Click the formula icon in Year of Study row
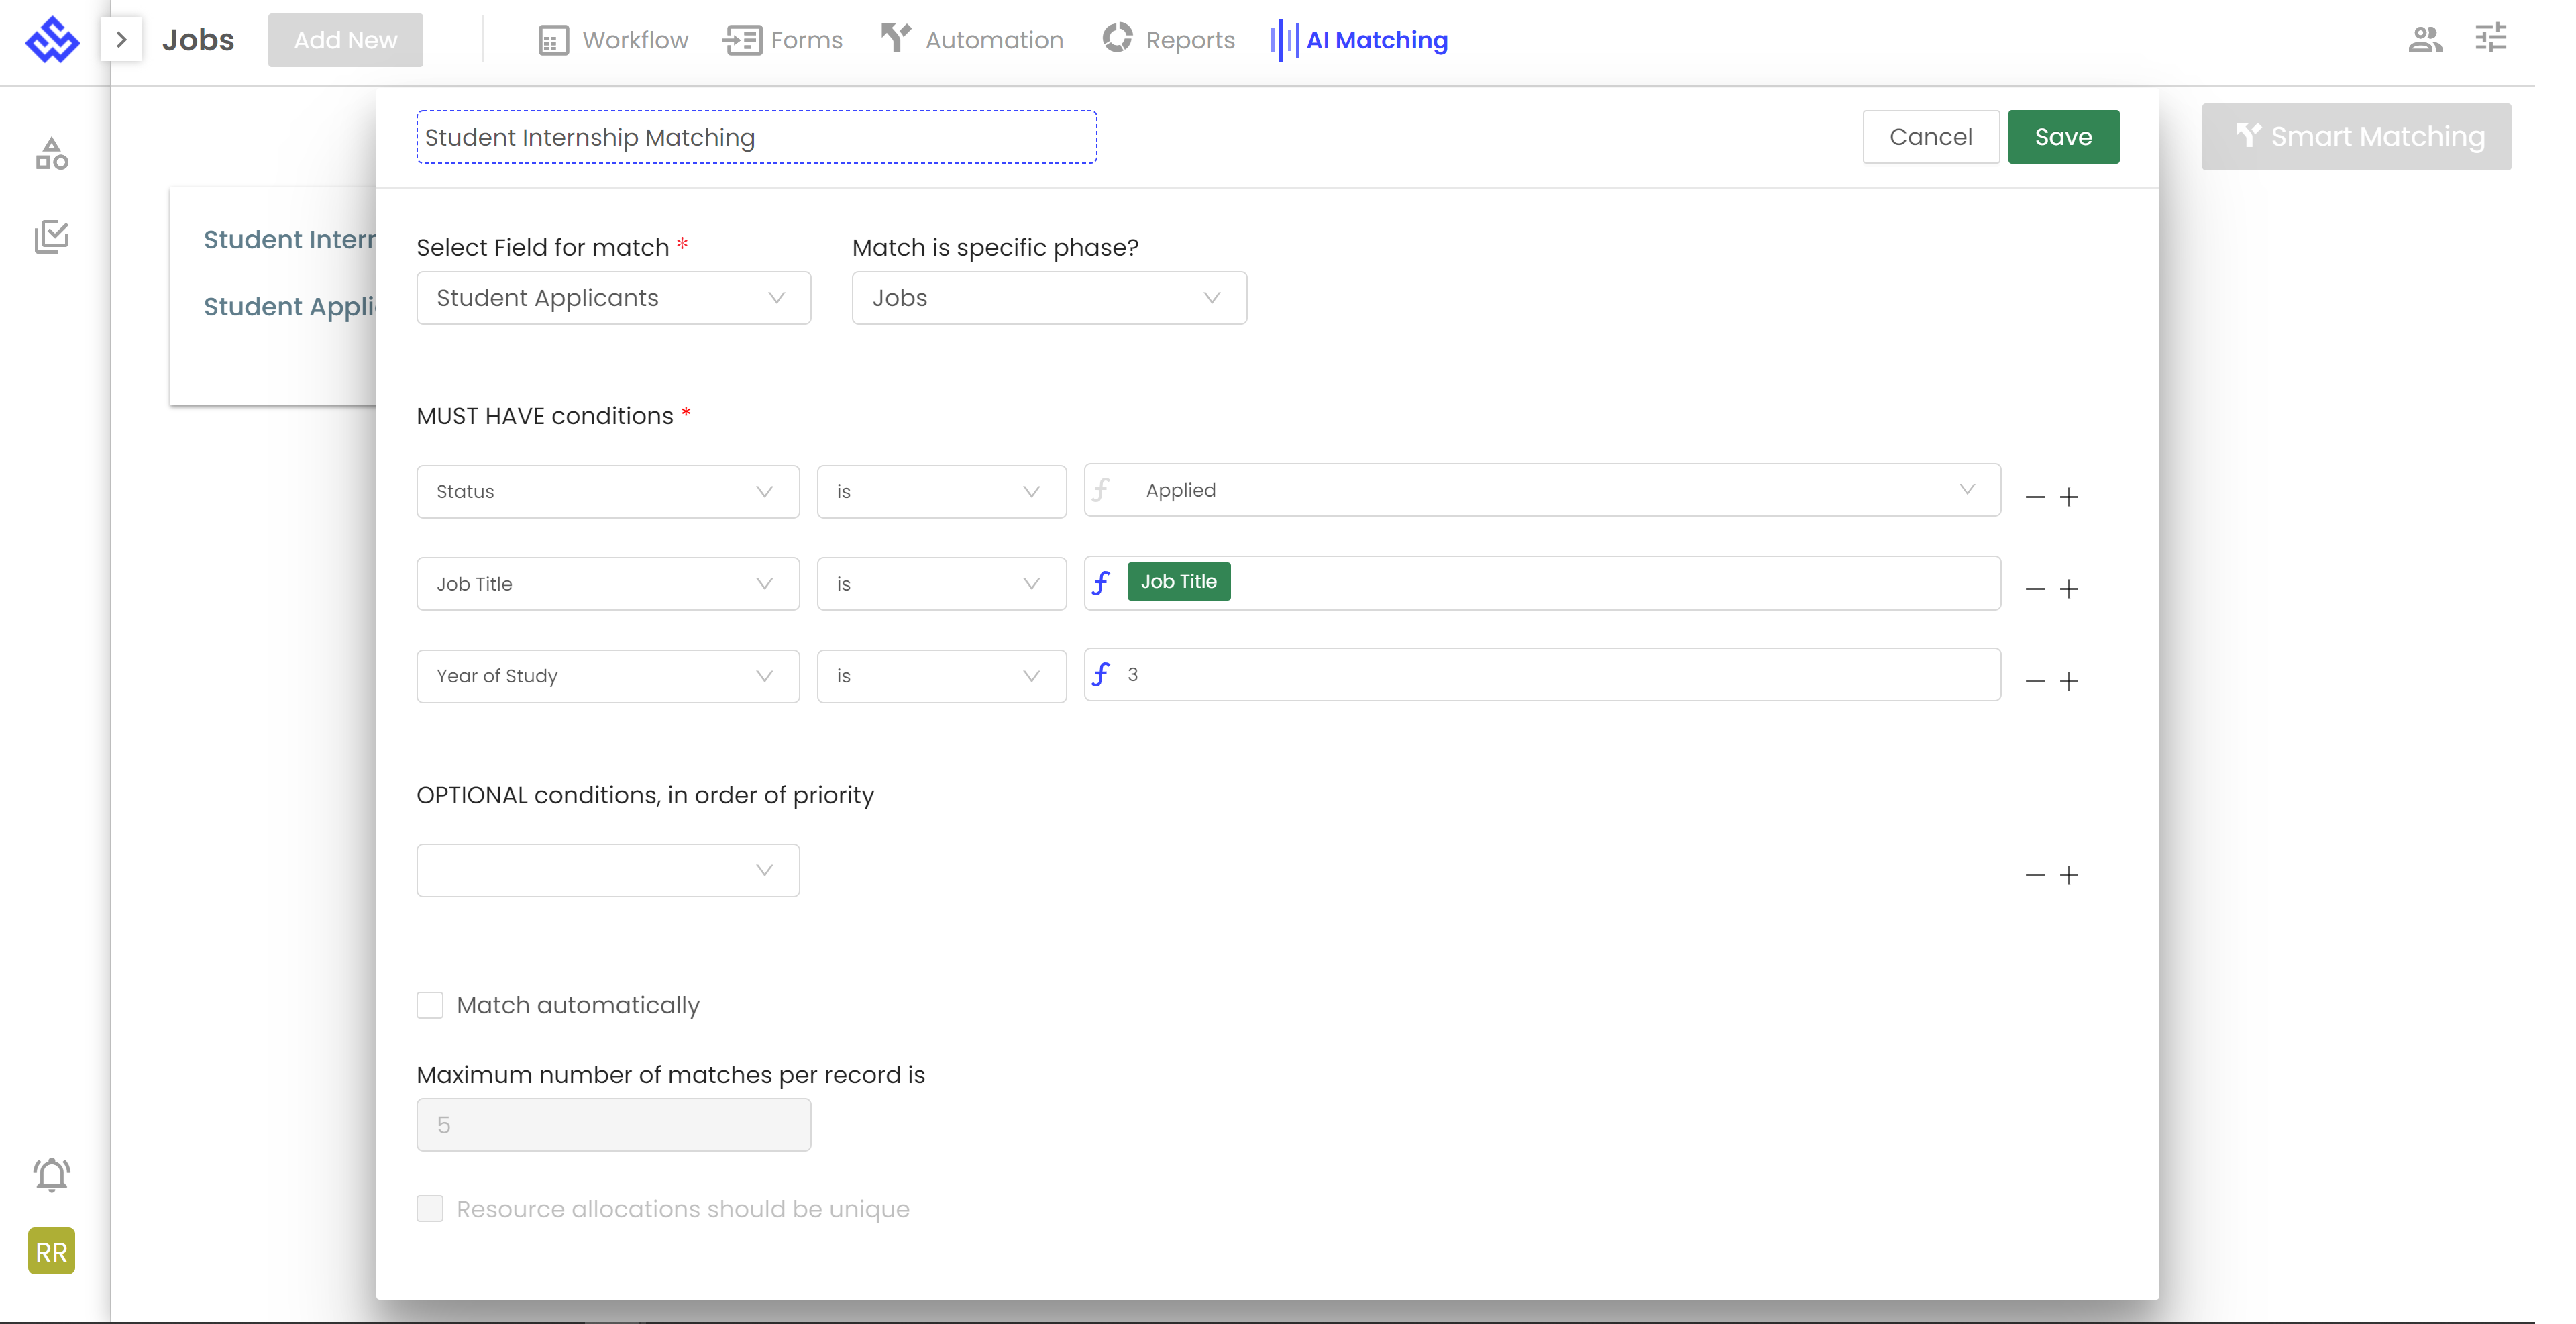 (x=1101, y=675)
